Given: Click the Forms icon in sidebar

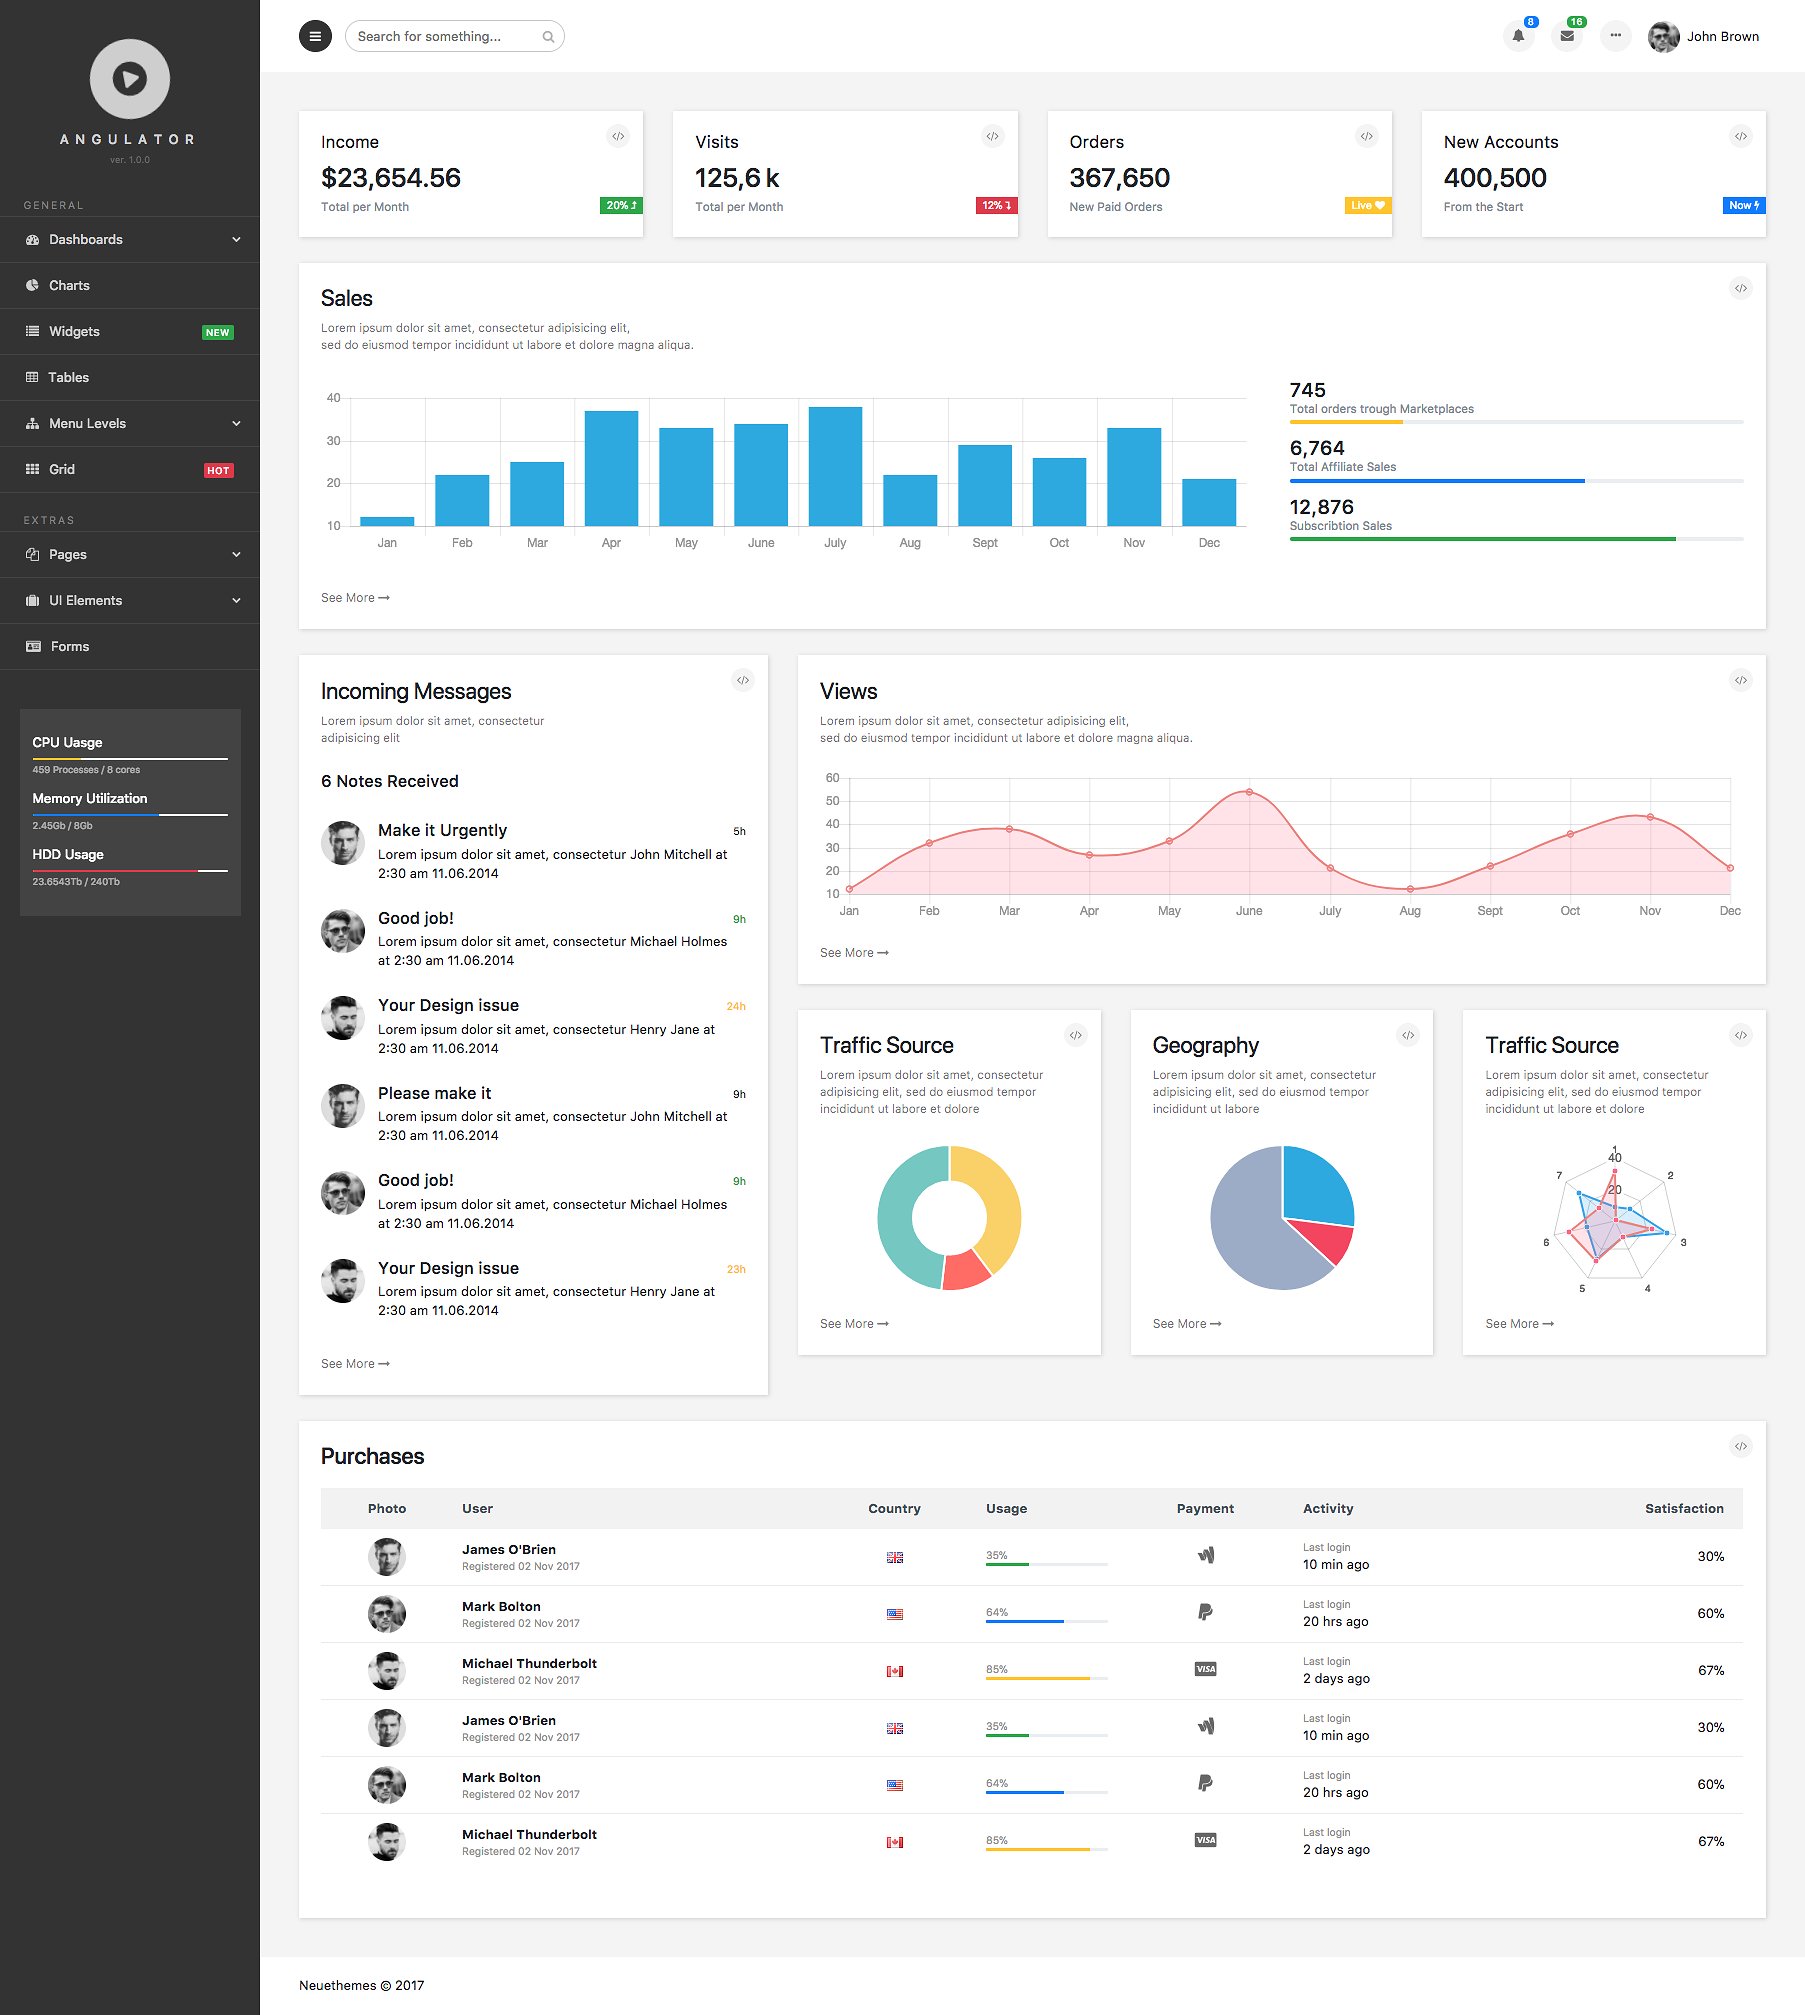Looking at the screenshot, I should 33,646.
